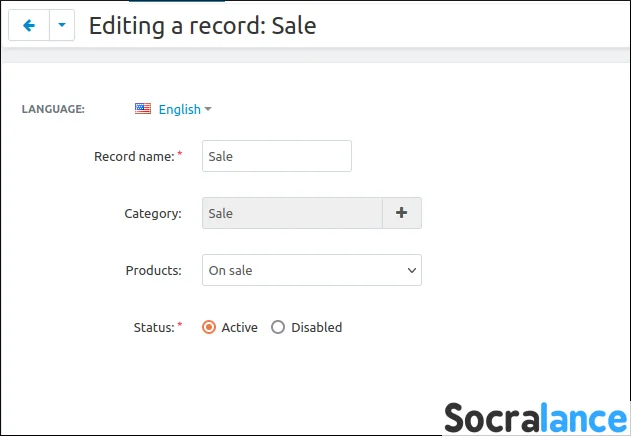Click the 'Category' field label
Screen dimensions: 631x436
pyautogui.click(x=152, y=213)
